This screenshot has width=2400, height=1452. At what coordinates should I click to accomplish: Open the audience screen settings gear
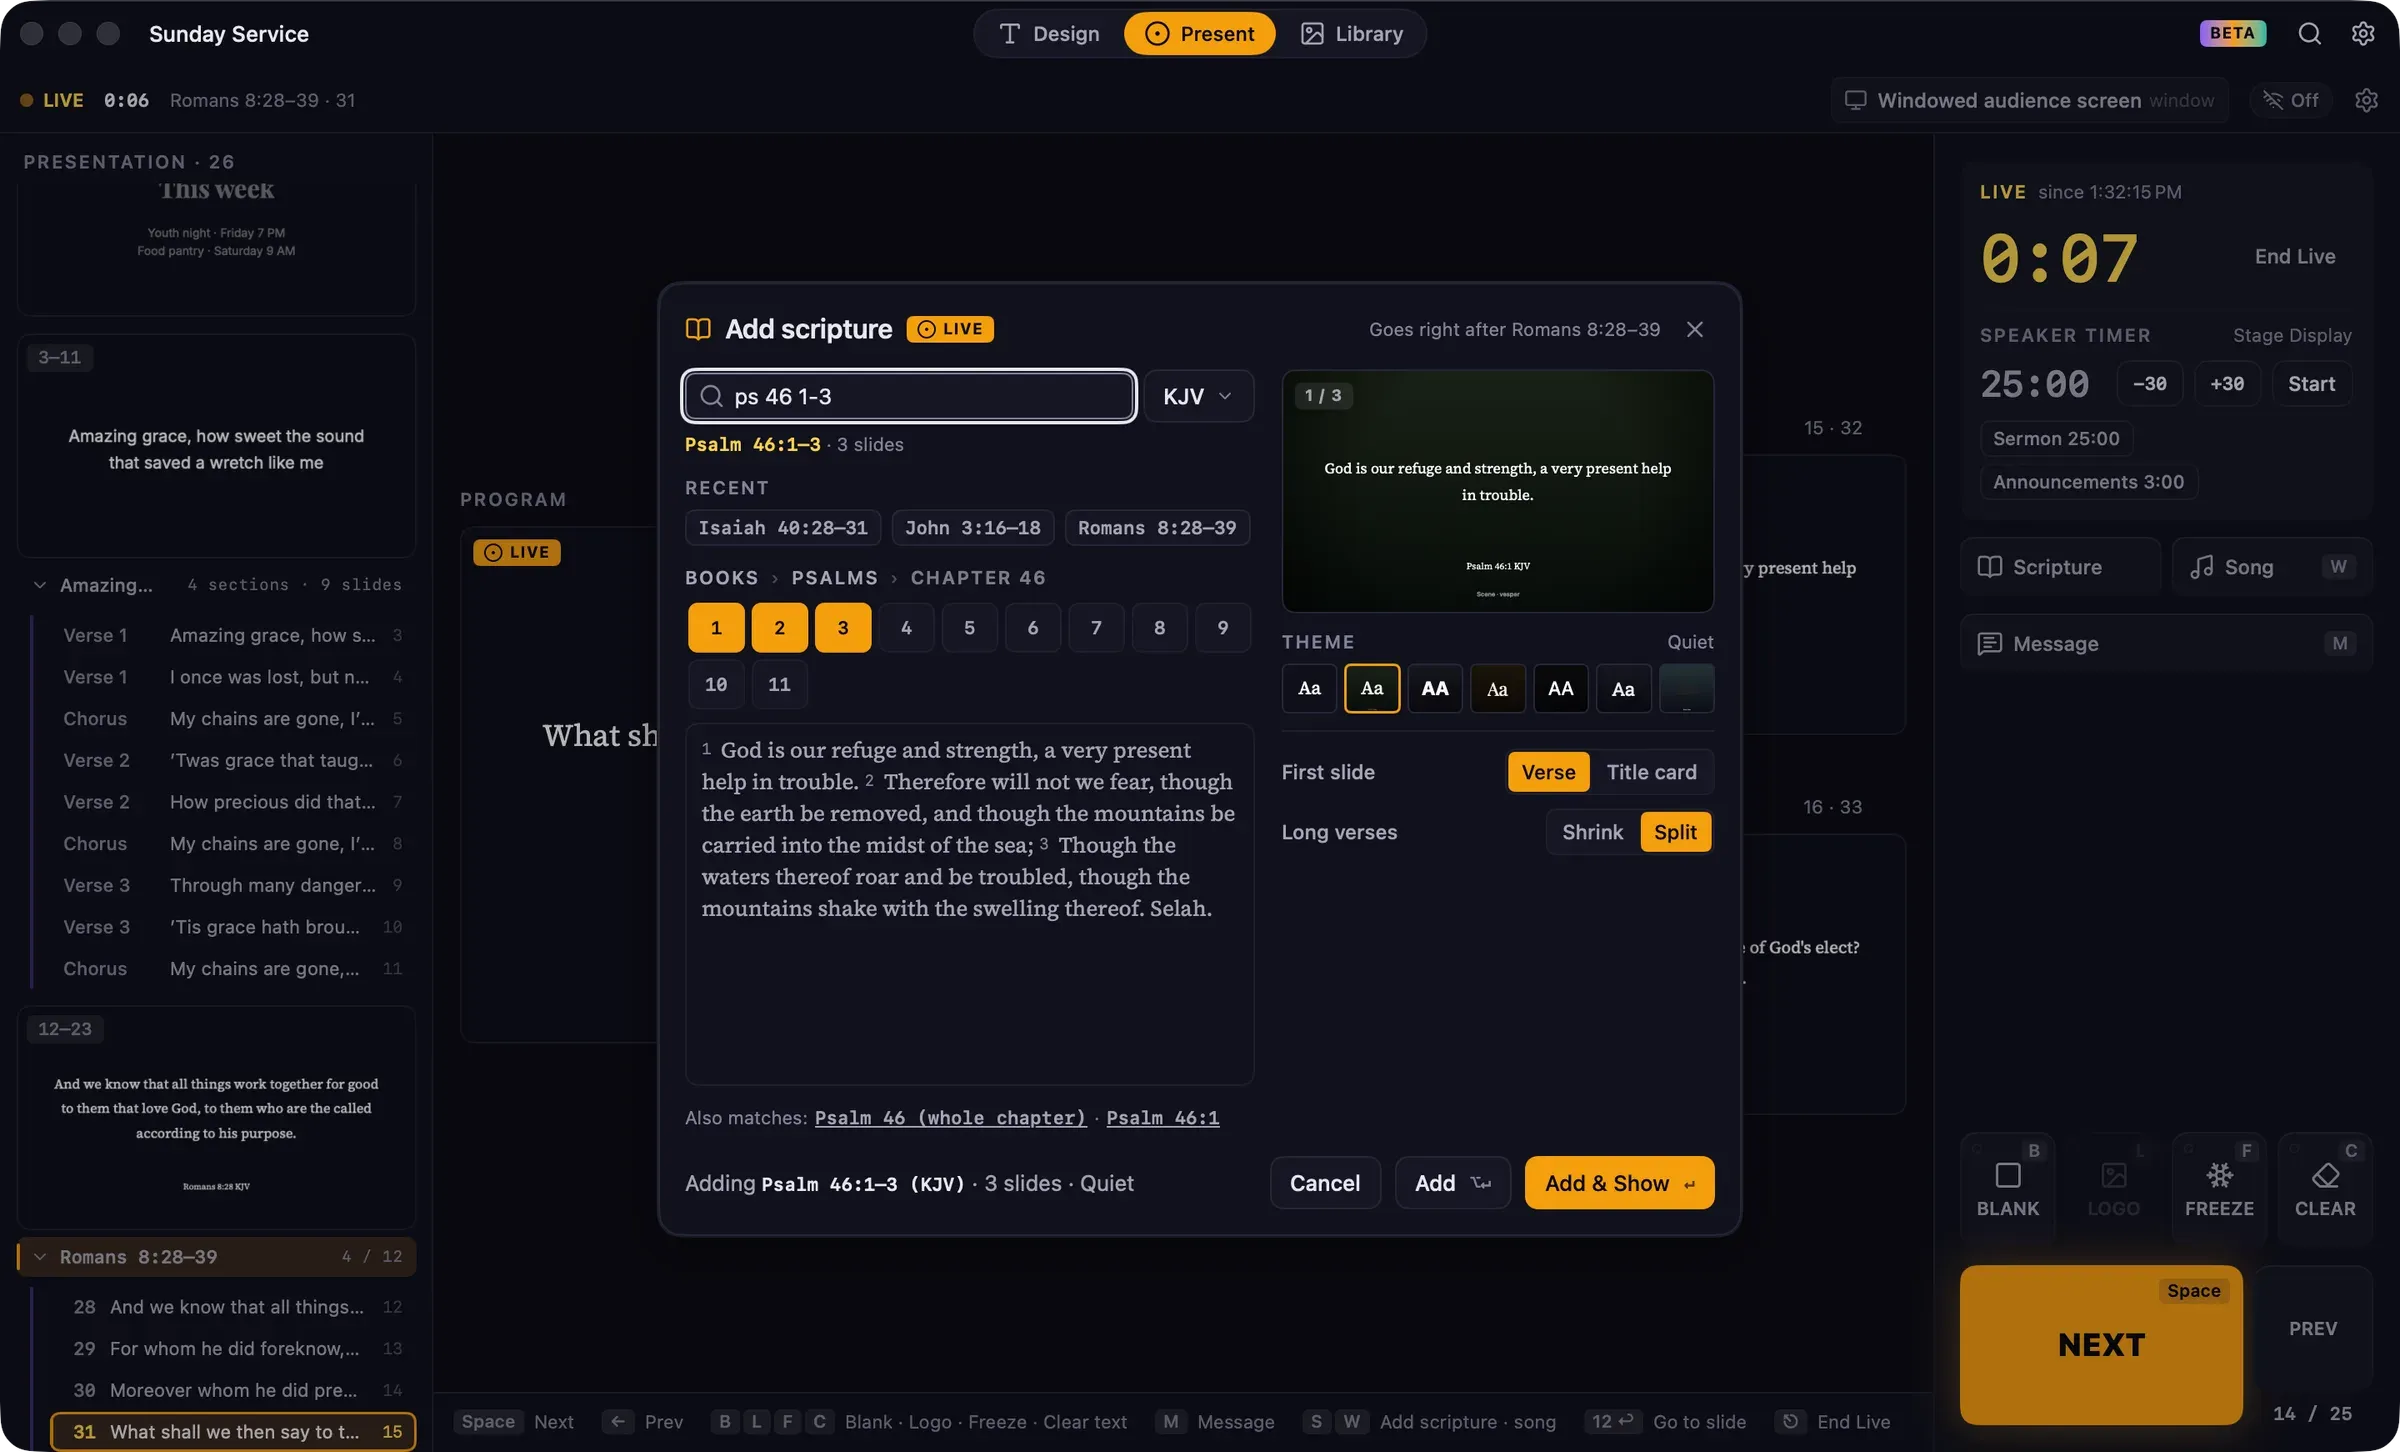[2366, 100]
